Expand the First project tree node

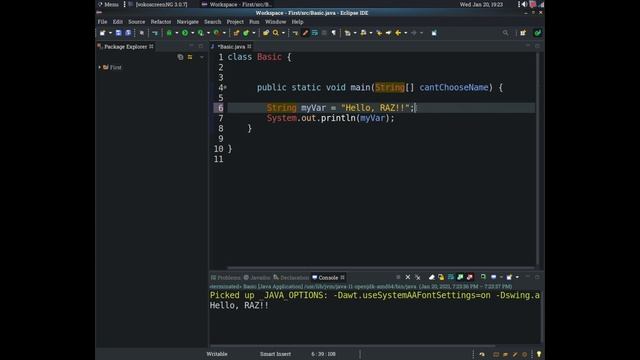100,67
